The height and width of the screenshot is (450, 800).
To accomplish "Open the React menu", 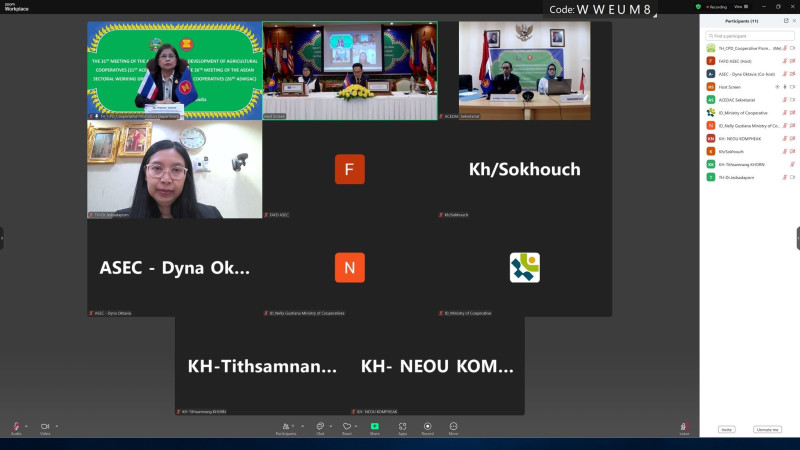I will point(347,428).
